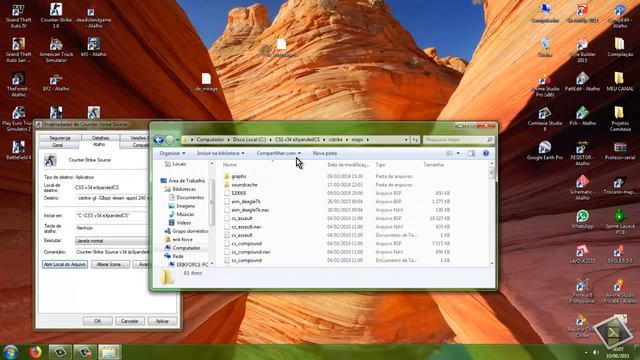Select TheForest - Atalho desktop icon
The width and height of the screenshot is (640, 360).
tap(18, 84)
